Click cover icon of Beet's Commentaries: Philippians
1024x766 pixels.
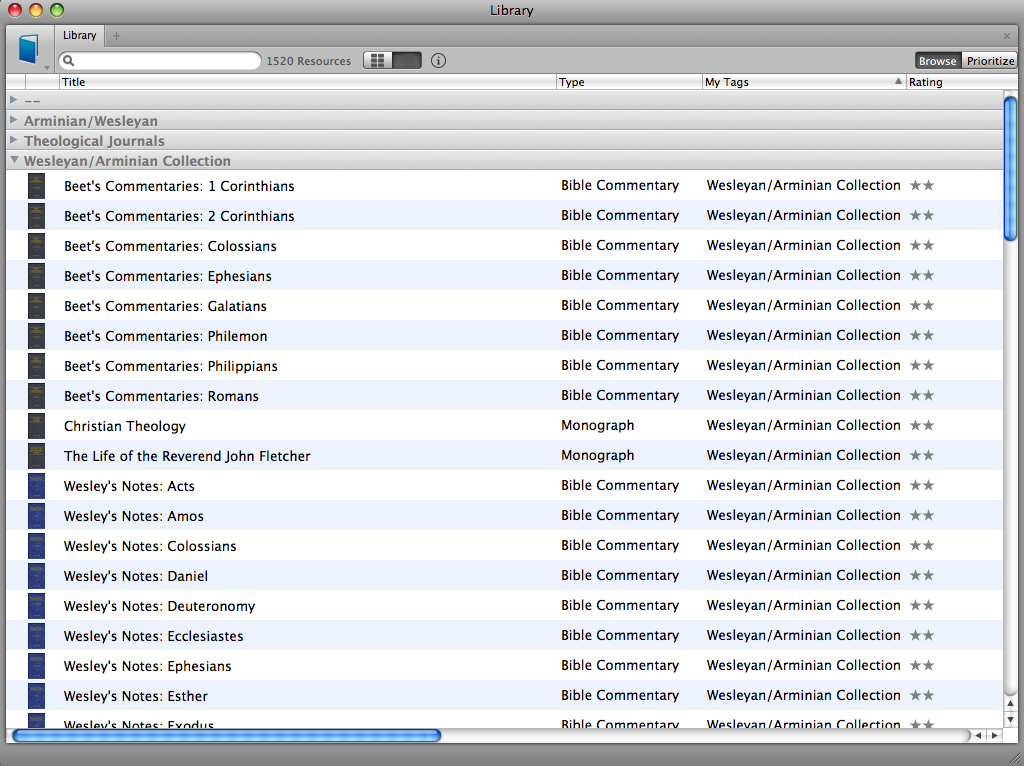point(37,366)
